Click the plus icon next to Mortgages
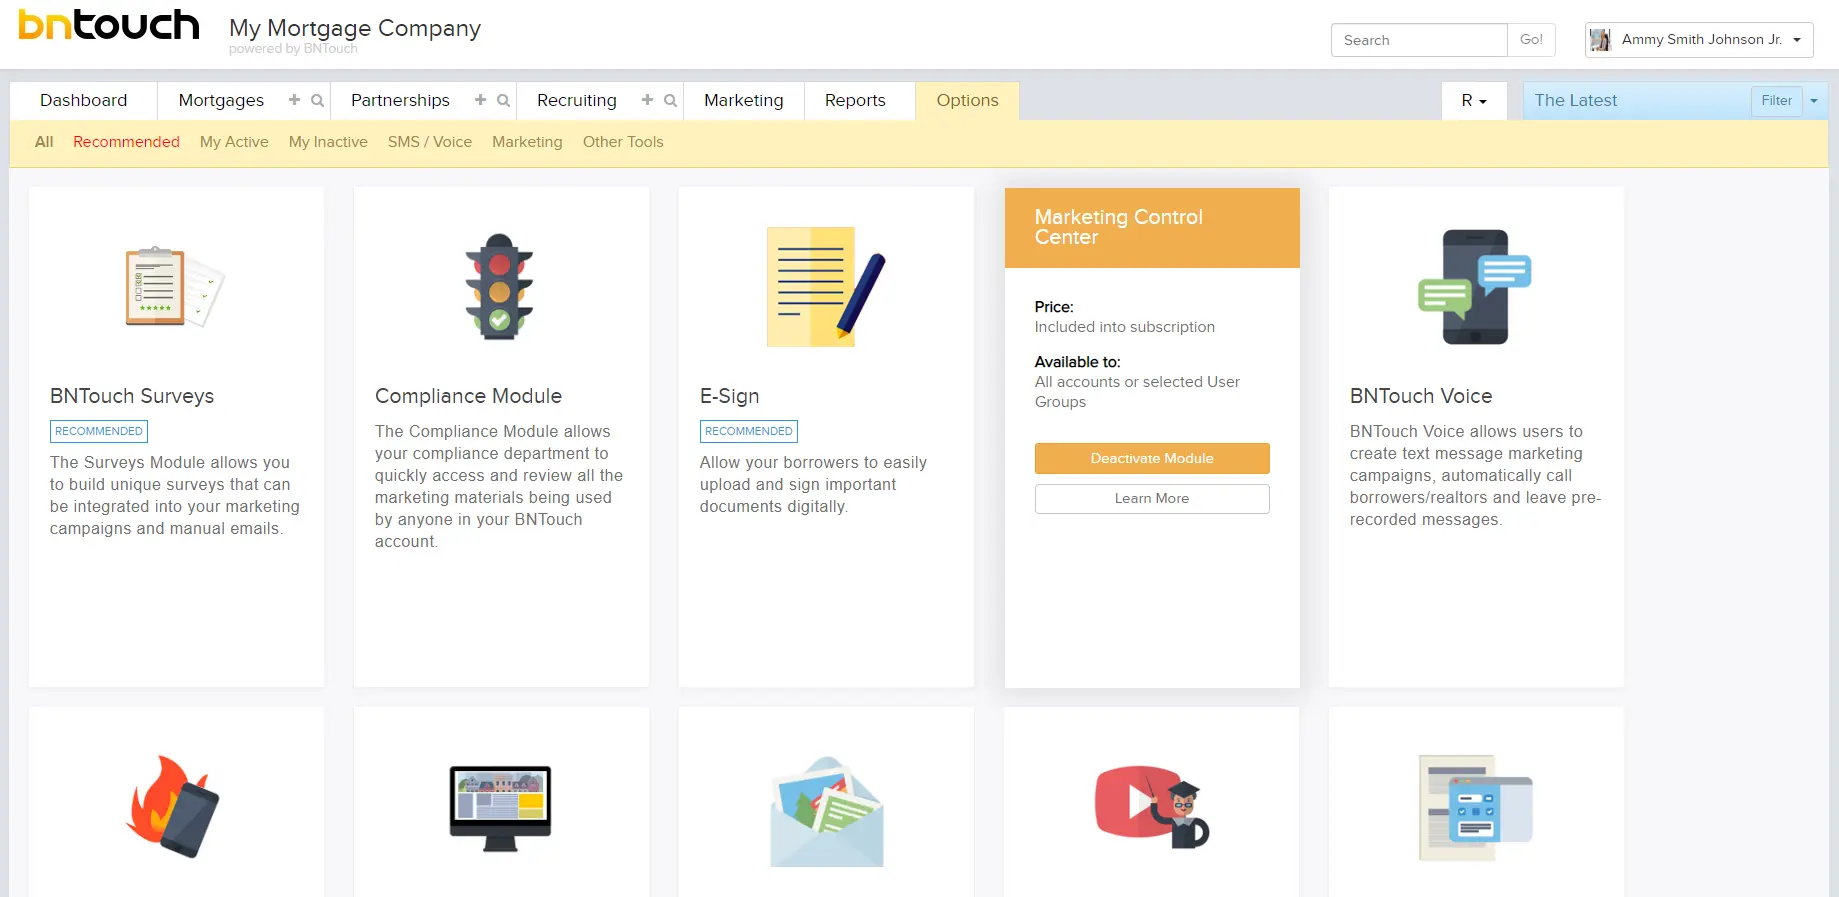 coord(294,100)
